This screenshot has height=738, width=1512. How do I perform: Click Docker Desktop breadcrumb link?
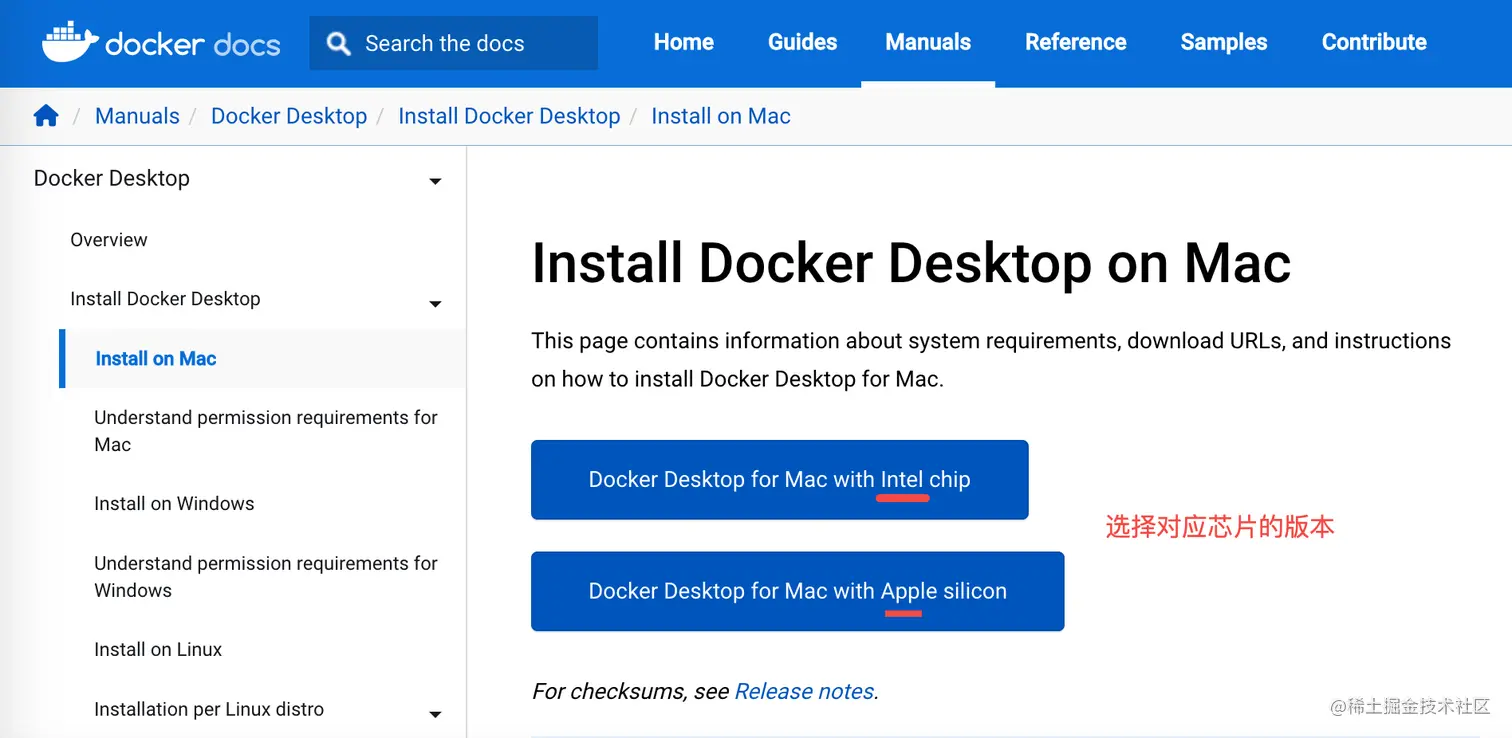click(x=289, y=116)
